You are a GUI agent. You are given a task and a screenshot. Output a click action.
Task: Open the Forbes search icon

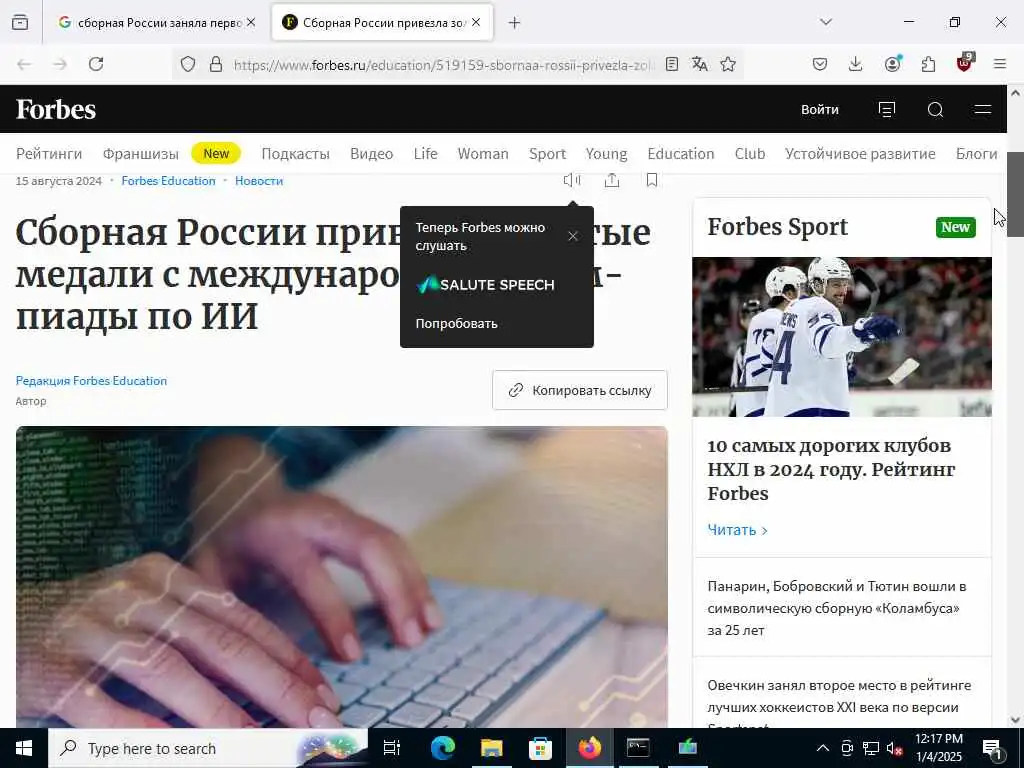click(935, 109)
